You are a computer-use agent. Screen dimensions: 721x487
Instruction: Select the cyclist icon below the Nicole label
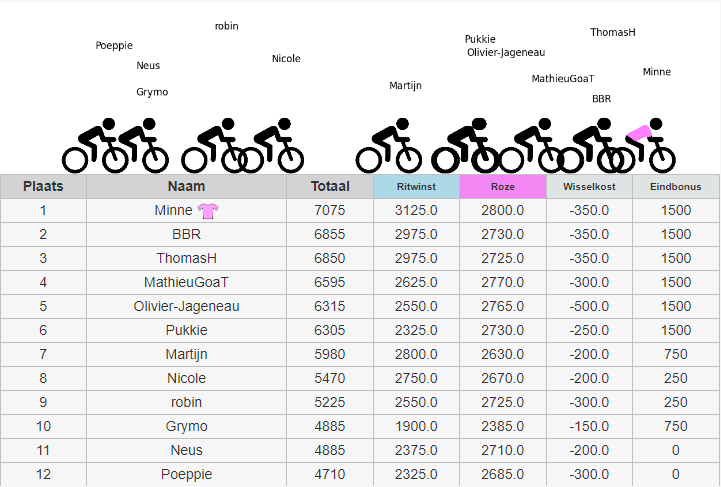[274, 147]
